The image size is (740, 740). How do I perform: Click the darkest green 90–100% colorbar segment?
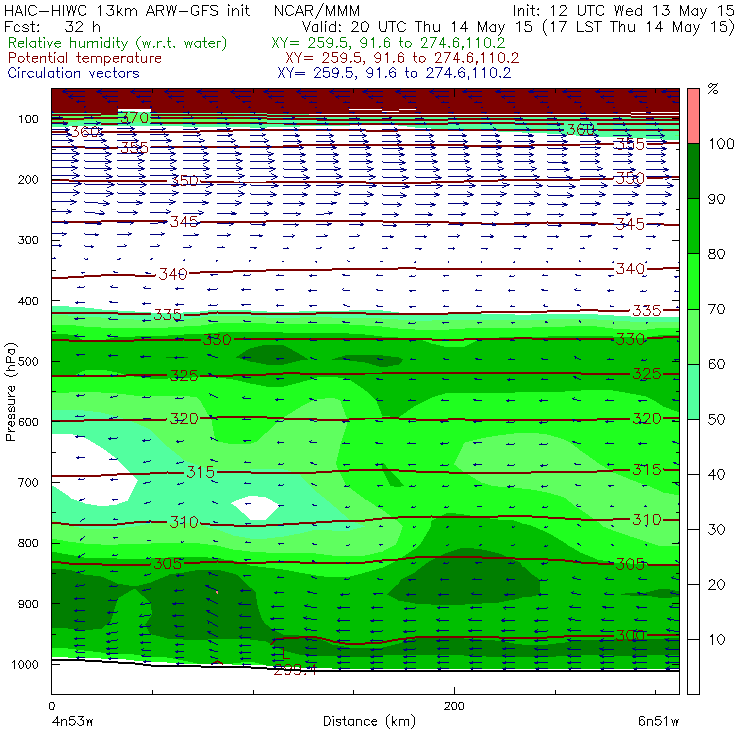click(x=693, y=171)
